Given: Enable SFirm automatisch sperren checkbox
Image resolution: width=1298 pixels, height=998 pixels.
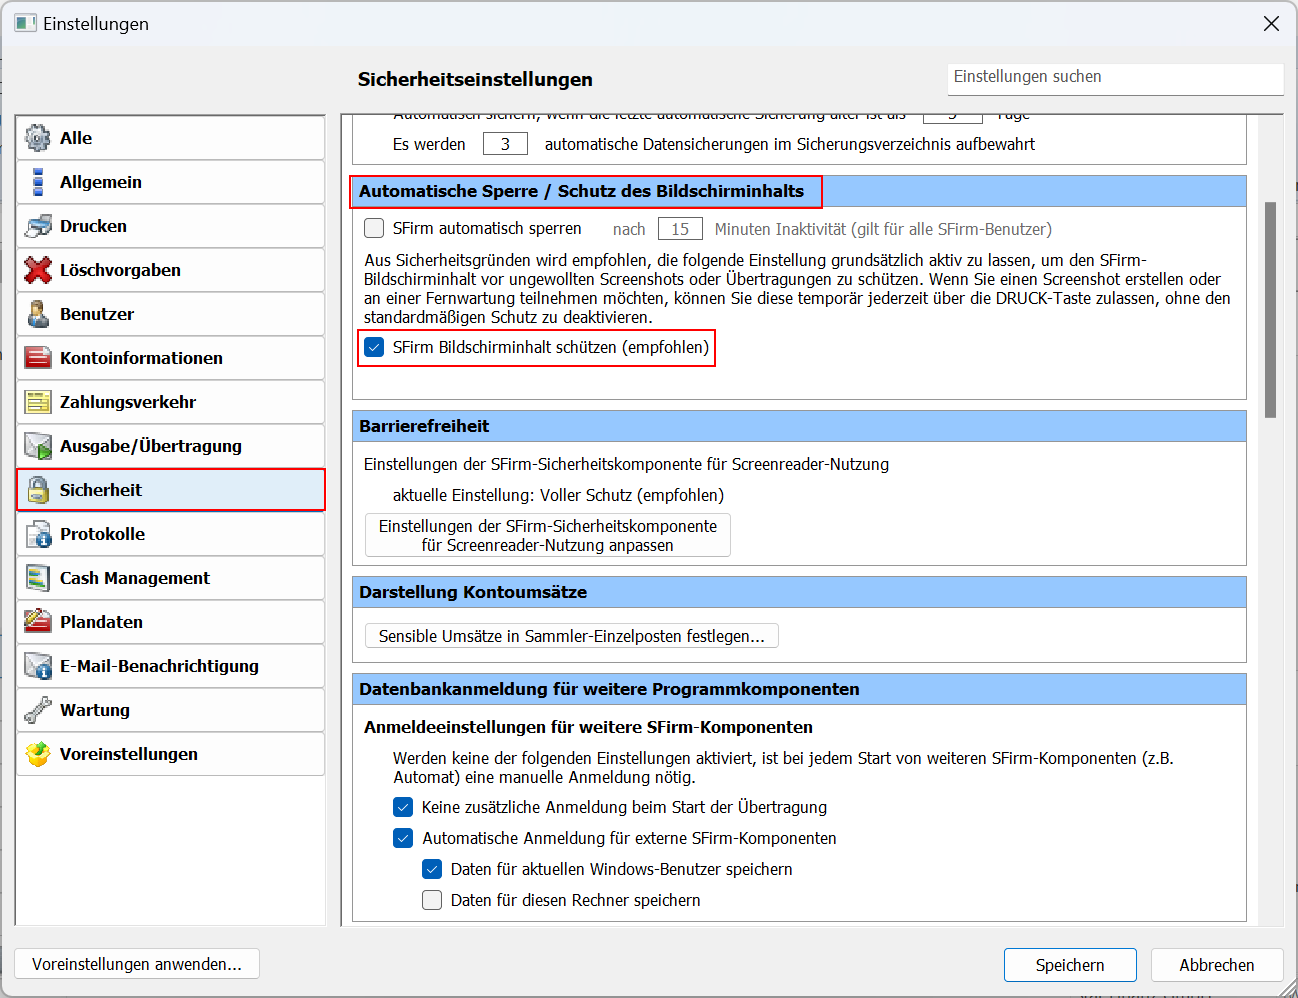Looking at the screenshot, I should 374,228.
